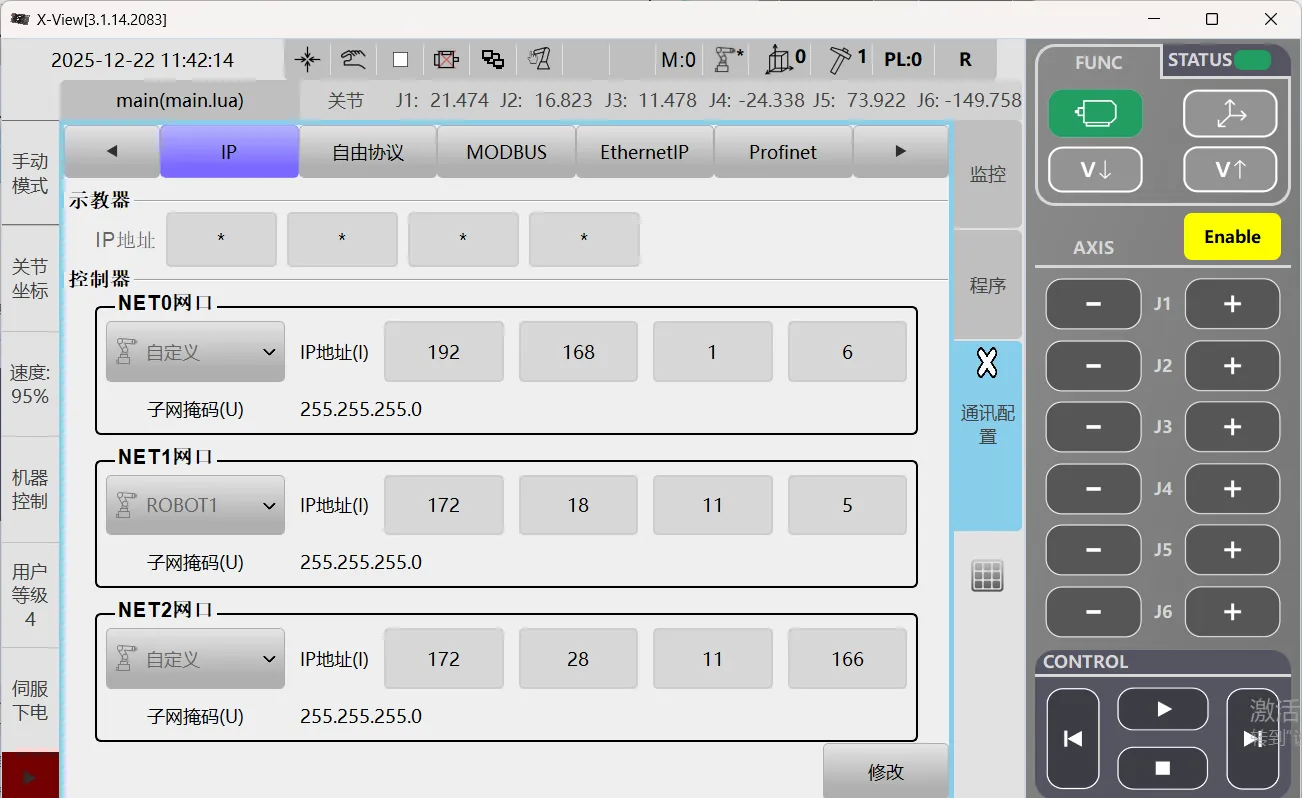This screenshot has height=798, width=1302.
Task: Open the FUNC tab in right panel
Action: click(x=1099, y=62)
